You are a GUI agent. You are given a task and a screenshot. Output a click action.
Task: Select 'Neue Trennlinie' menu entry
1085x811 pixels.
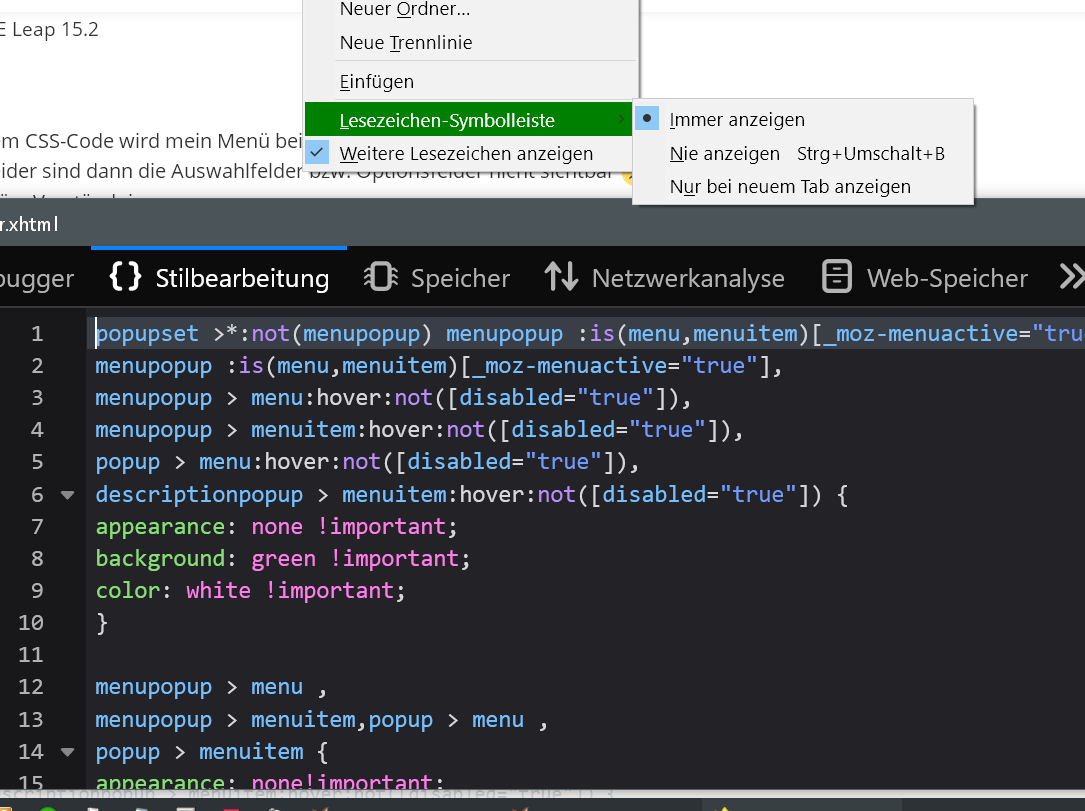[x=406, y=43]
